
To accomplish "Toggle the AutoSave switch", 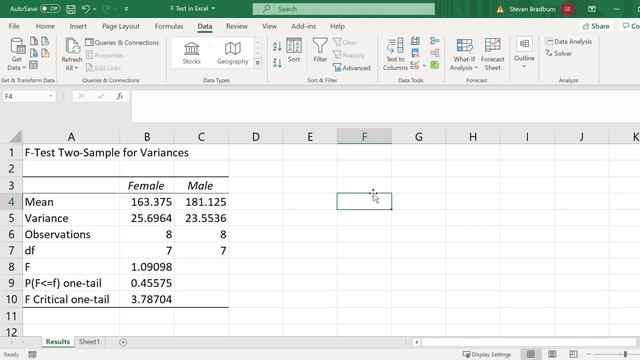I will pos(50,9).
